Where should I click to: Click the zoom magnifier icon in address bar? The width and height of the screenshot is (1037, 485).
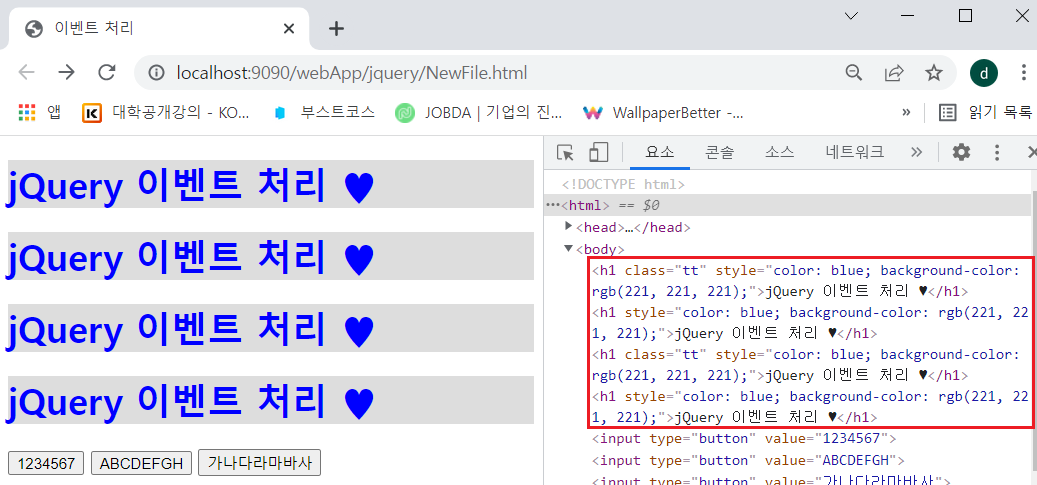pos(854,72)
